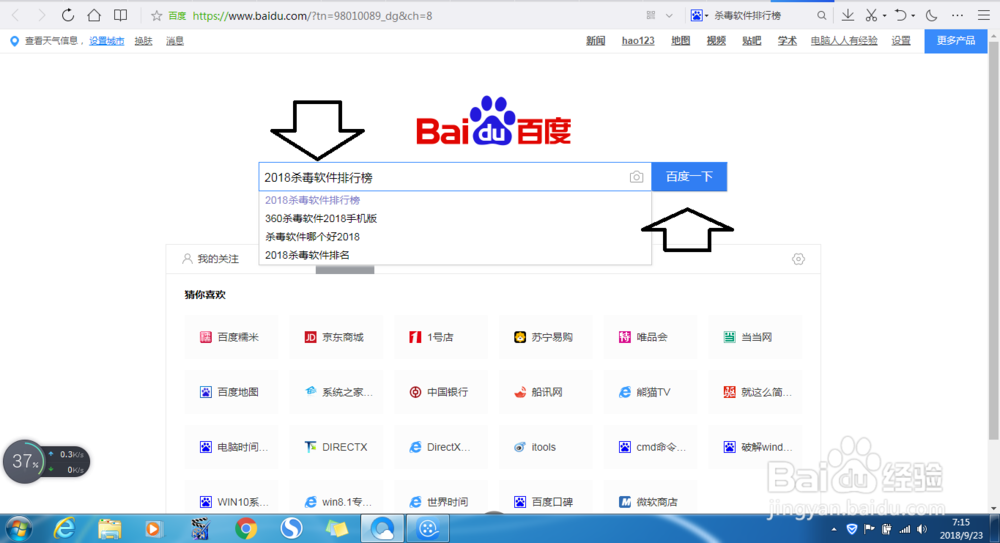Click the 设置城市 link
The width and height of the screenshot is (1000, 543).
[x=107, y=41]
